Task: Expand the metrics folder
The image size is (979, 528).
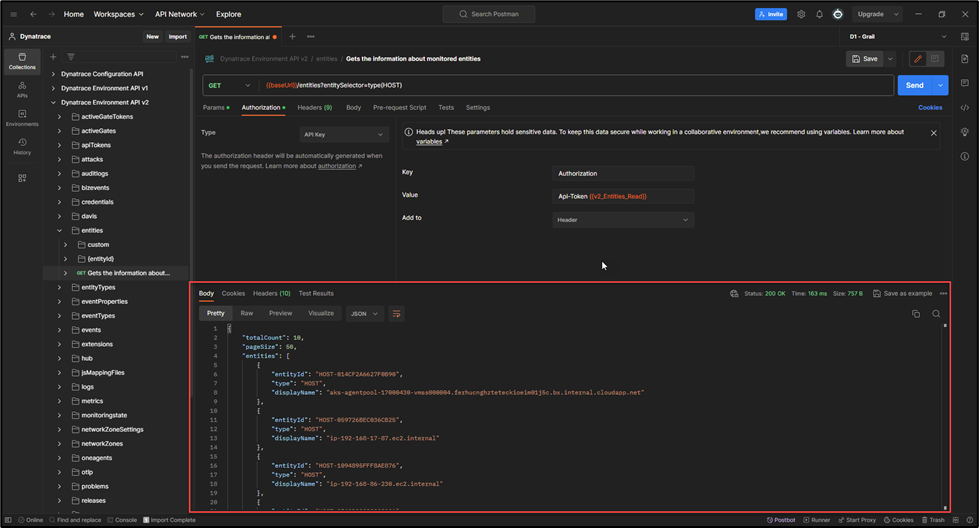Action: pyautogui.click(x=59, y=401)
